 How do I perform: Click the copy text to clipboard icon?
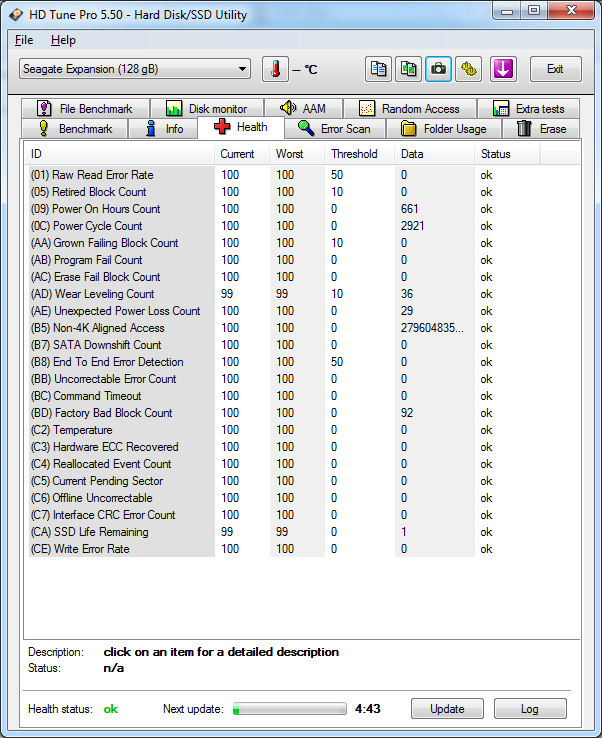379,69
